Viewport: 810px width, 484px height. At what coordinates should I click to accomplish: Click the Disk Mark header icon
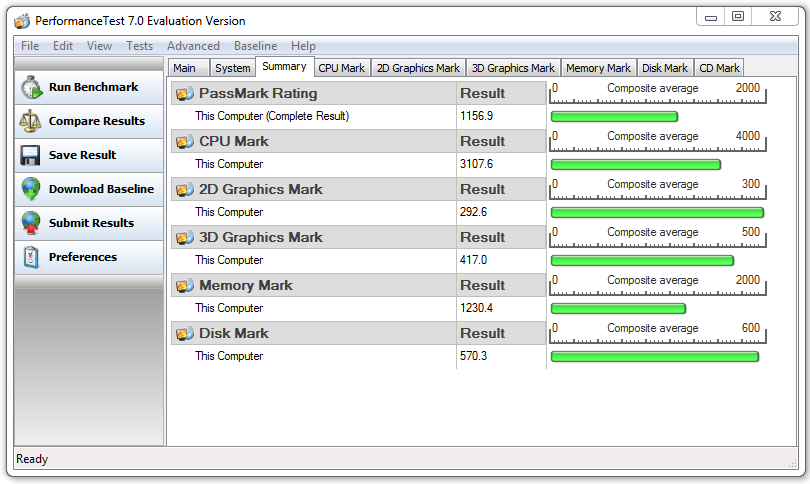pos(184,334)
